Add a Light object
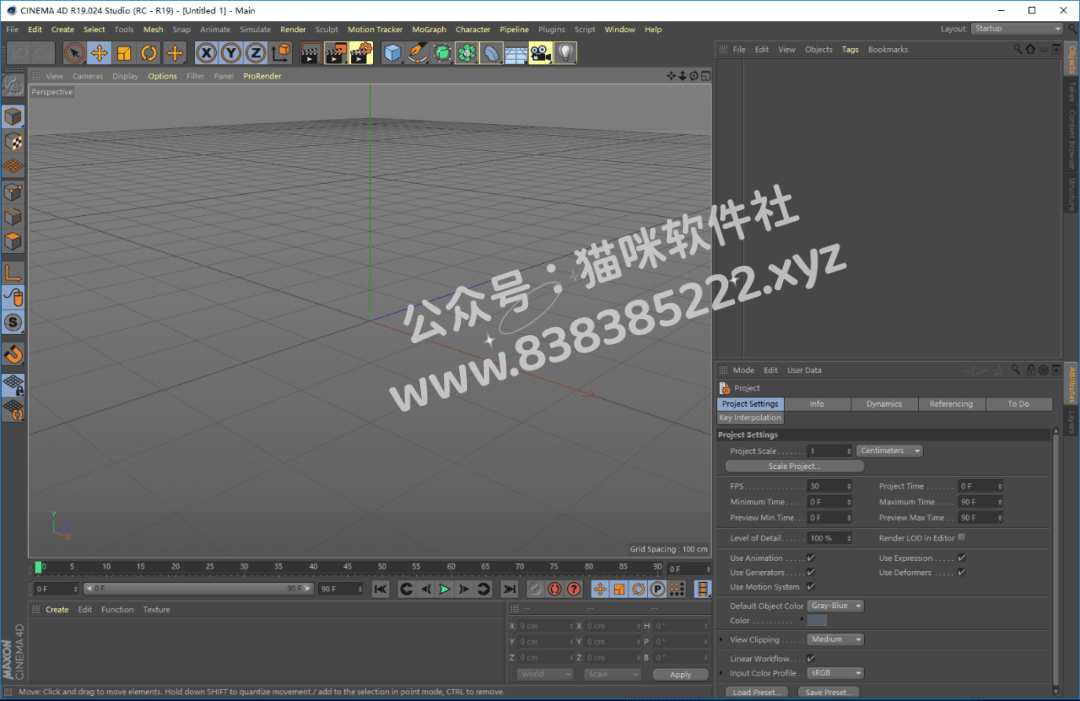The height and width of the screenshot is (701, 1080). pos(565,53)
